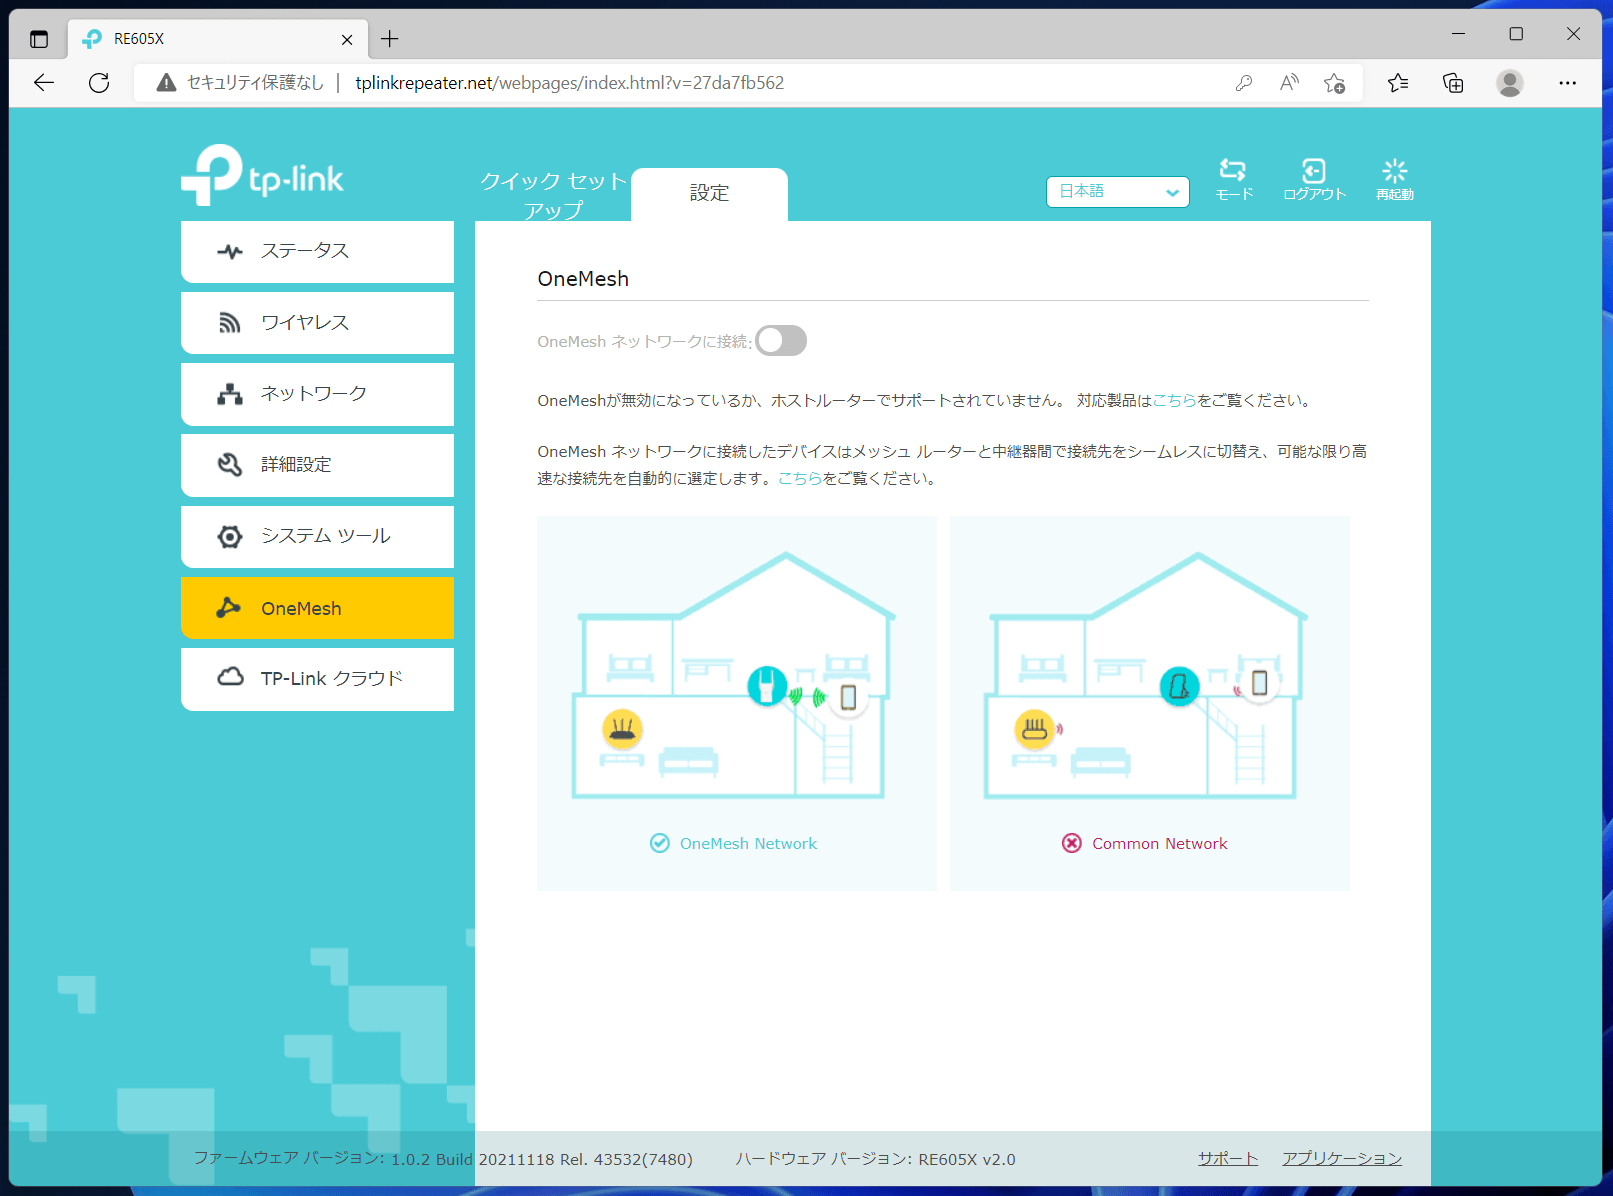The image size is (1613, 1196).
Task: Reload the page with refresh icon
Action: [x=99, y=83]
